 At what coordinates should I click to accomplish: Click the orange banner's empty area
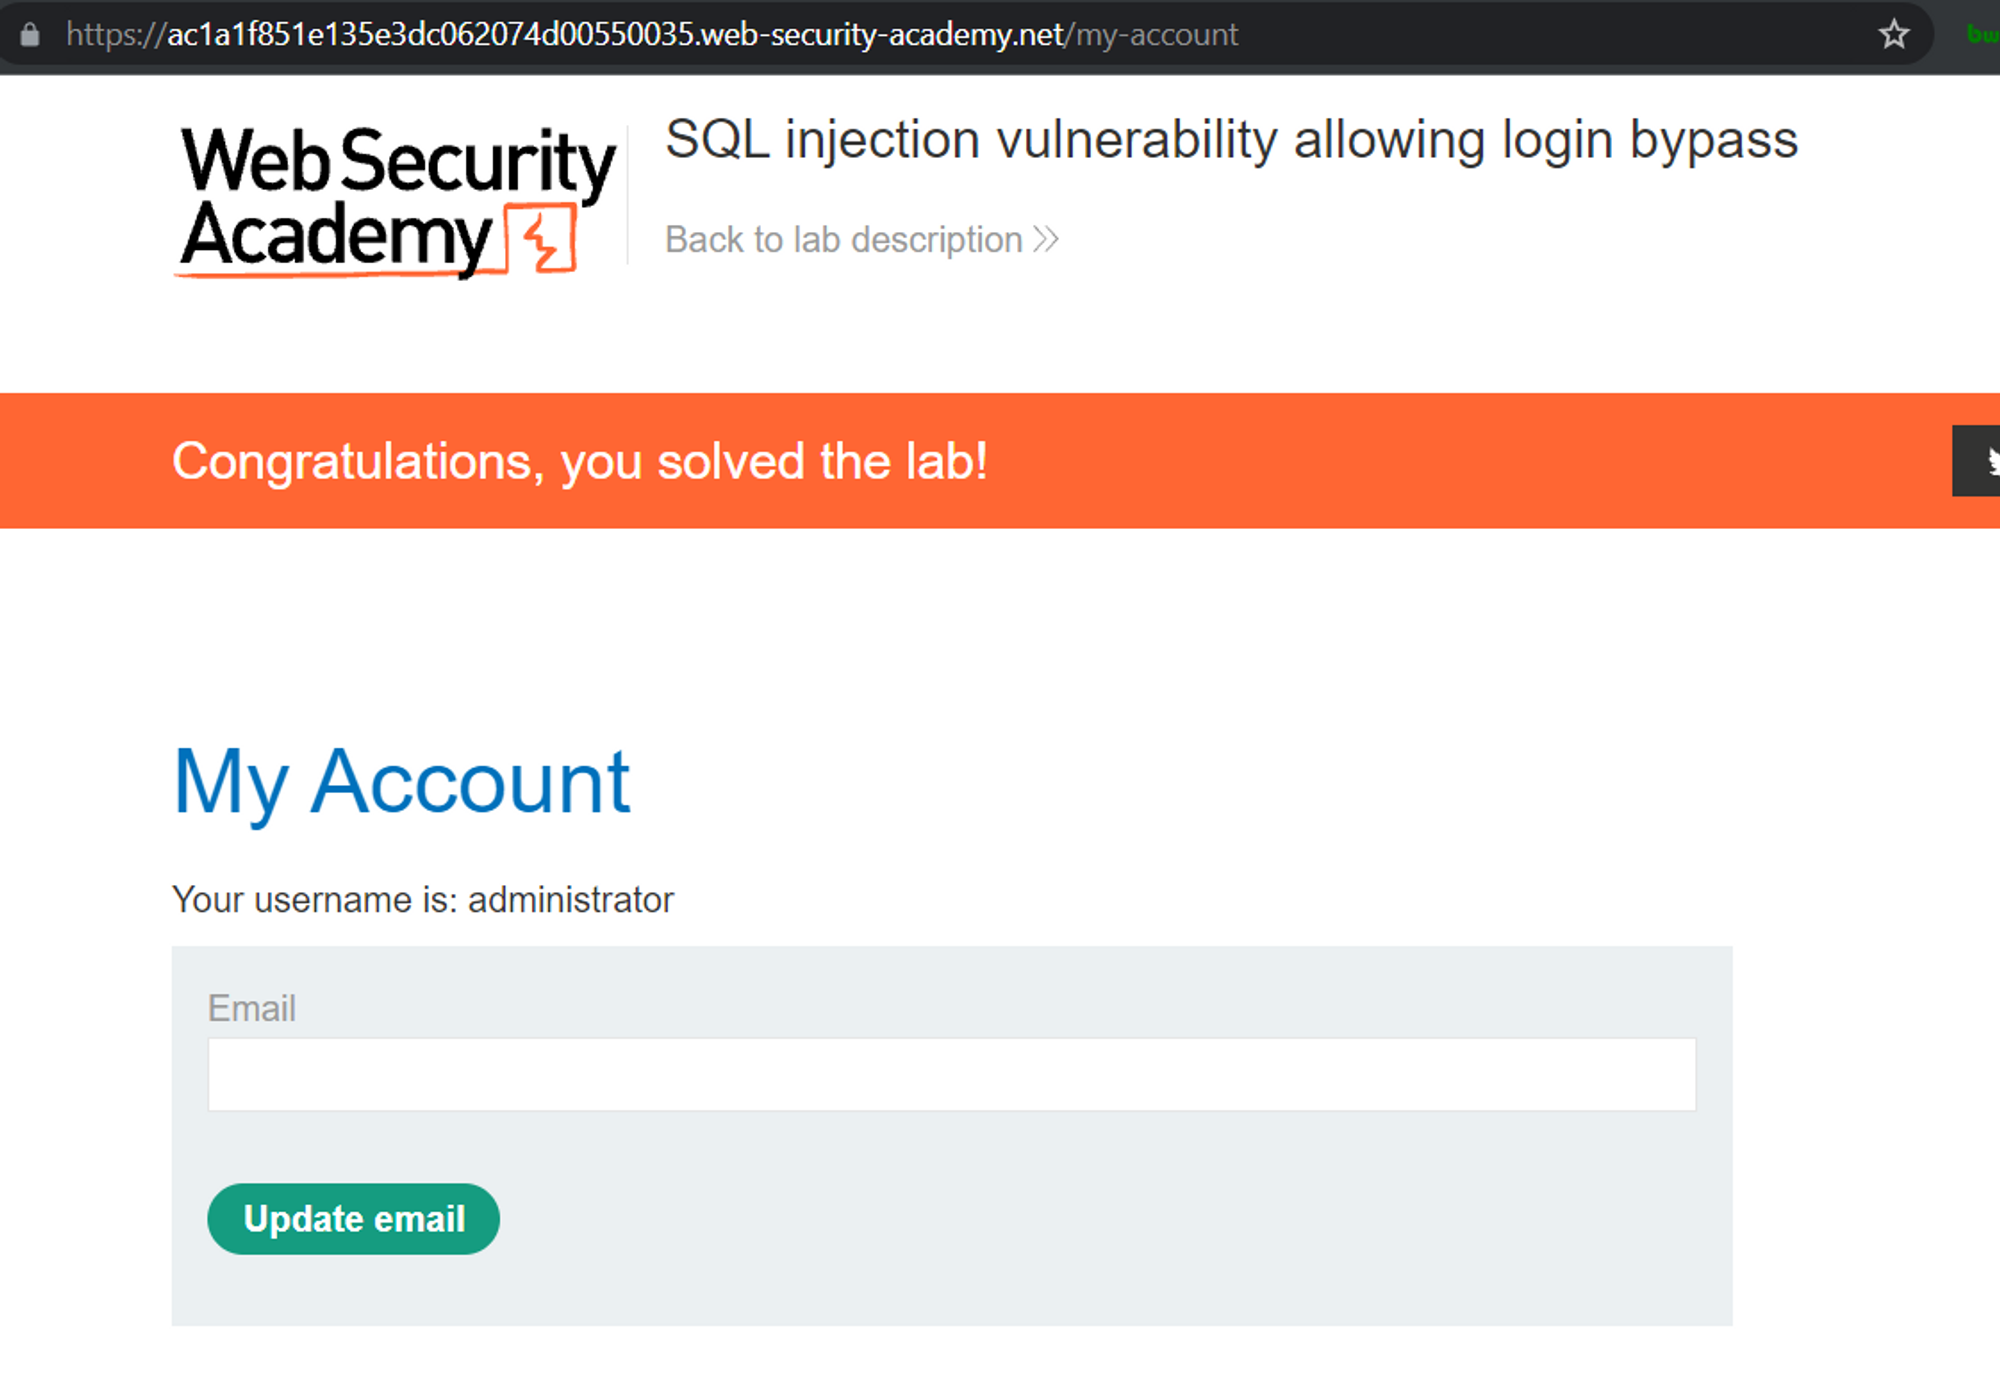[x=1450, y=461]
